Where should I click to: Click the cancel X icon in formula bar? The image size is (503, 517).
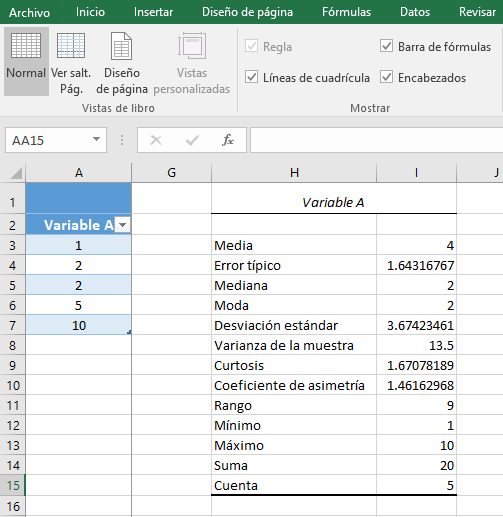156,140
